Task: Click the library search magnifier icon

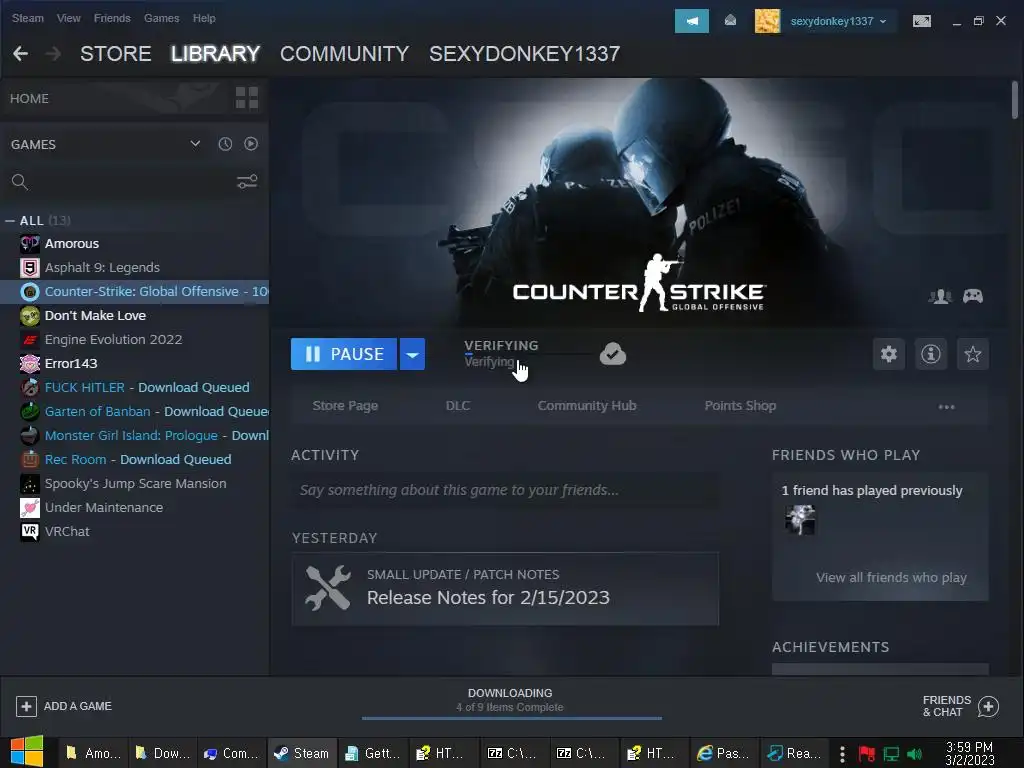Action: [20, 182]
